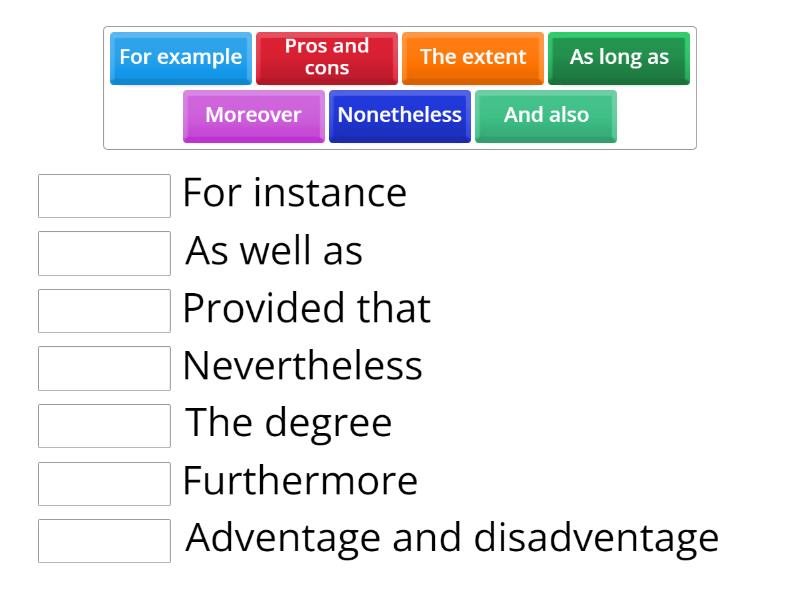Click the box beside "Adventage and disadvantage"
Image resolution: width=800 pixels, height=600 pixels.
pyautogui.click(x=104, y=541)
